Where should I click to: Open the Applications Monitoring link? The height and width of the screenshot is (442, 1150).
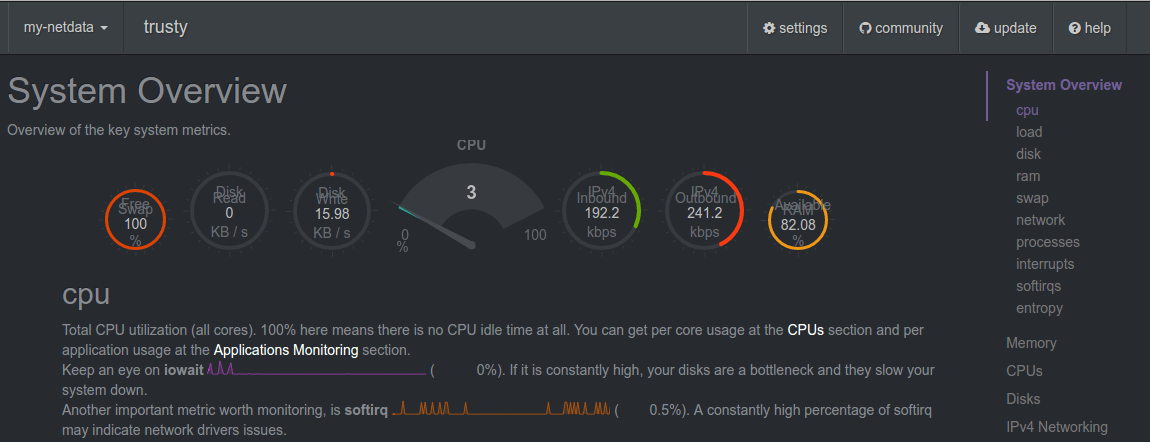pyautogui.click(x=286, y=350)
